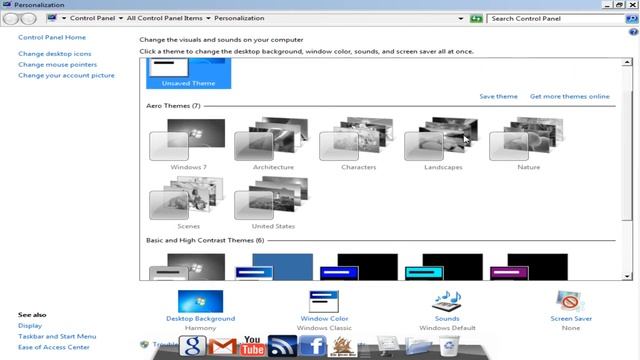Click the Search Control Panel field
This screenshot has width=640, height=360.
point(556,19)
